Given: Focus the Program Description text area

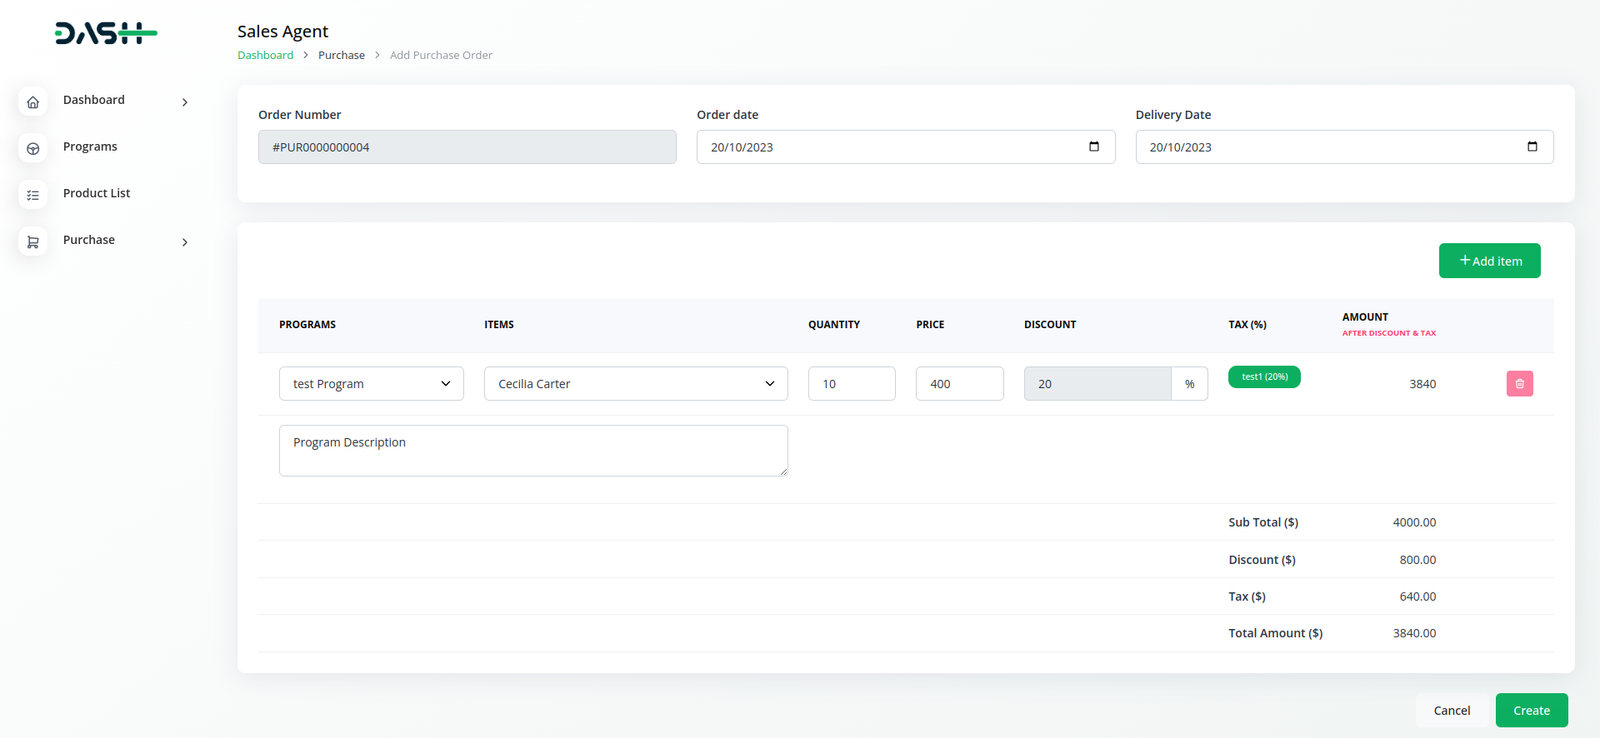Looking at the screenshot, I should pos(533,451).
